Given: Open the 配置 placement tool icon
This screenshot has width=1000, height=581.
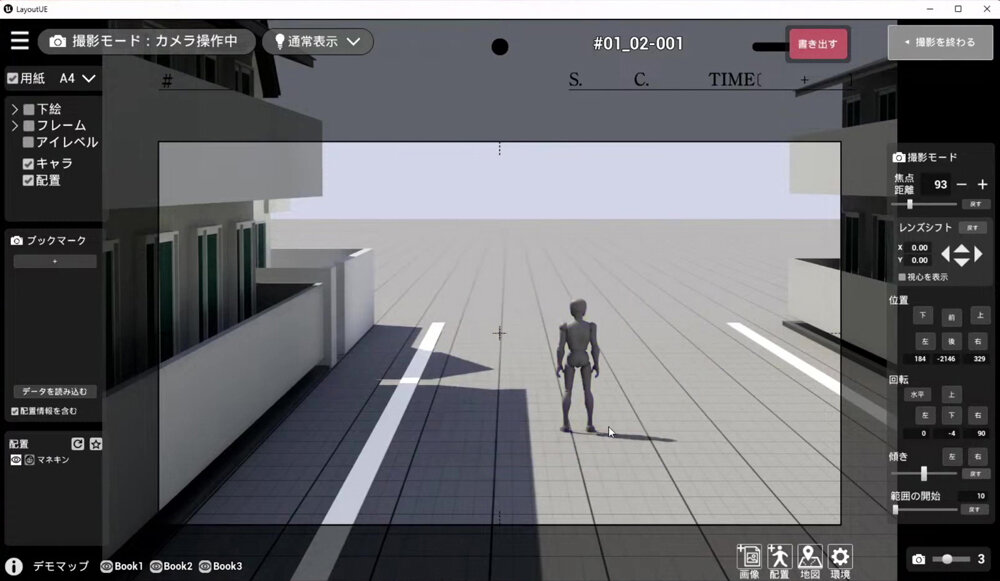Looking at the screenshot, I should click(x=779, y=561).
